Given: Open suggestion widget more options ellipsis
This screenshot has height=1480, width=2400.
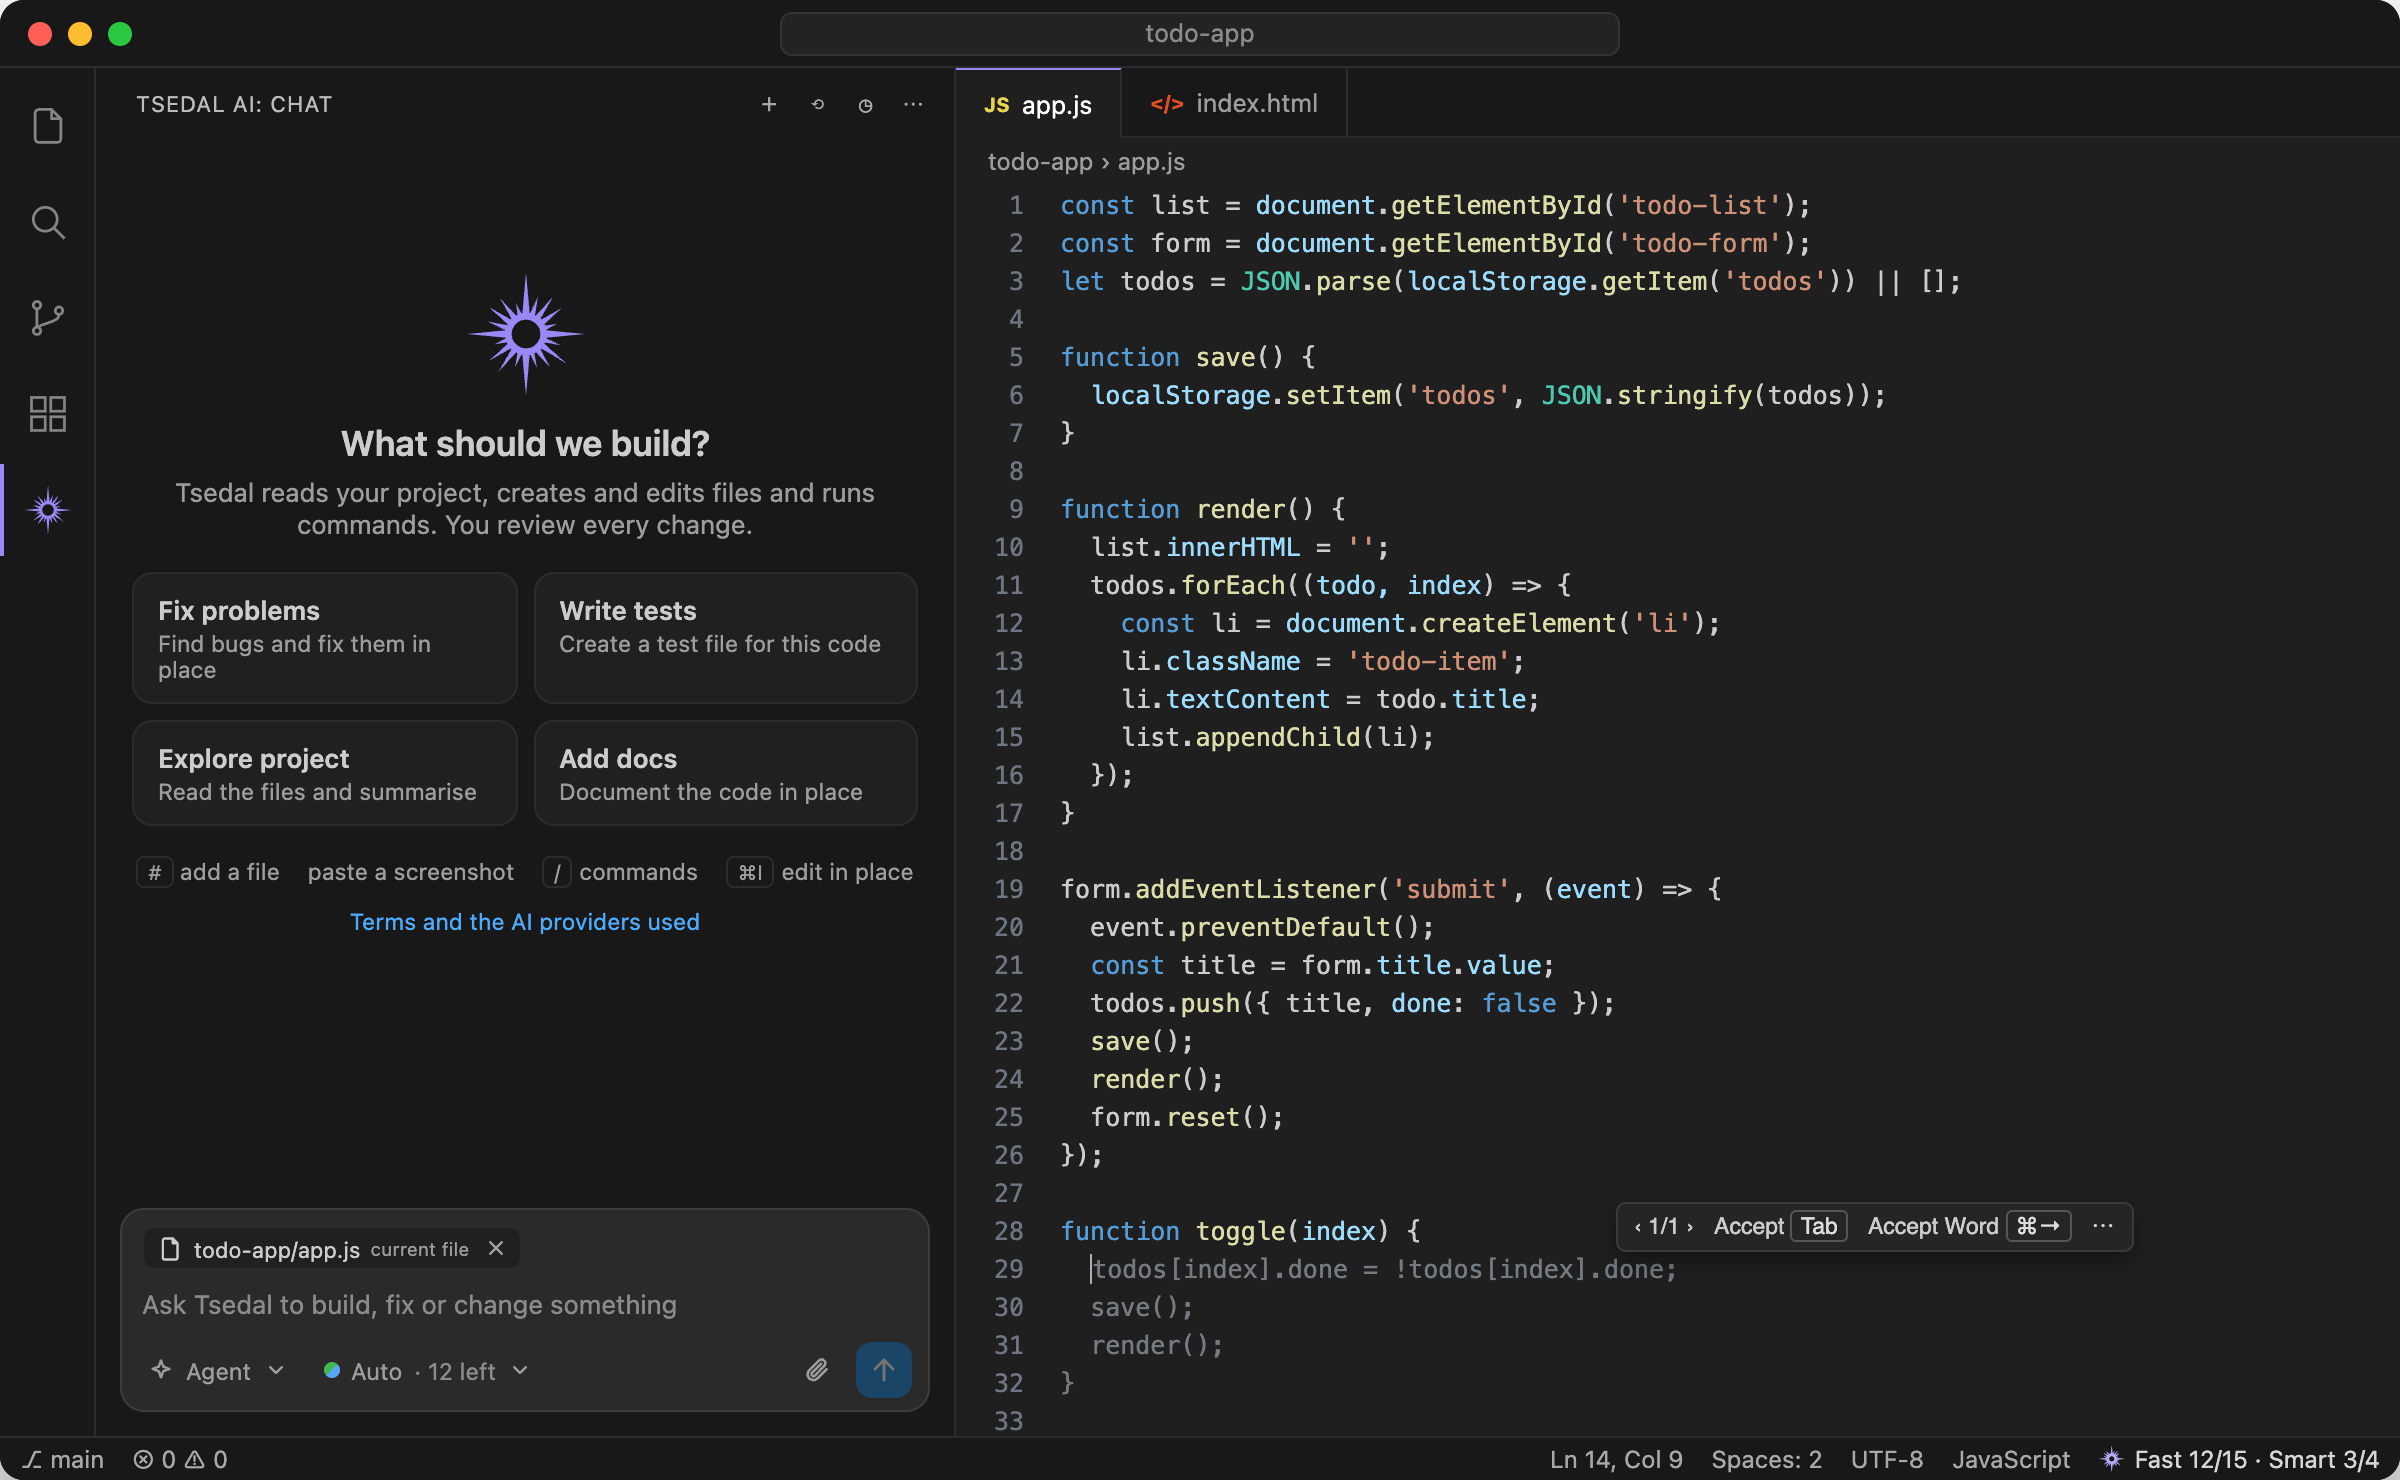Looking at the screenshot, I should coord(2103,1226).
